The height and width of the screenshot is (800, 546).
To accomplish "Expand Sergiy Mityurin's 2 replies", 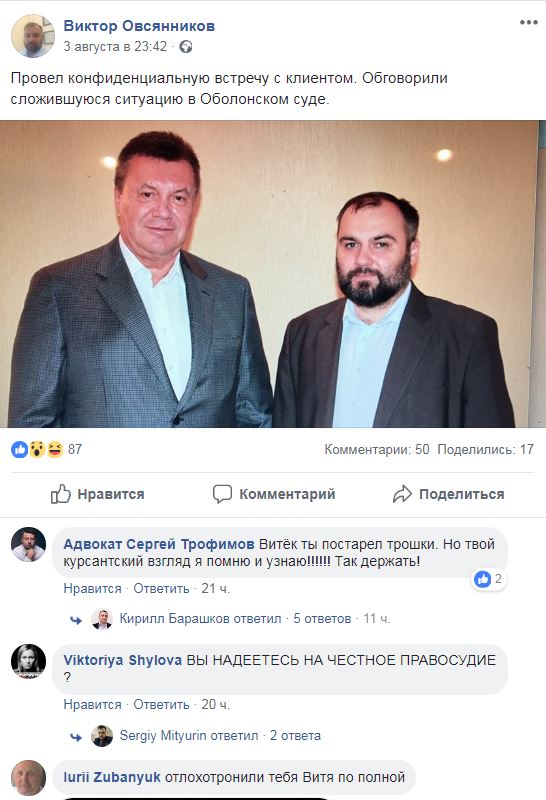I will pos(295,736).
